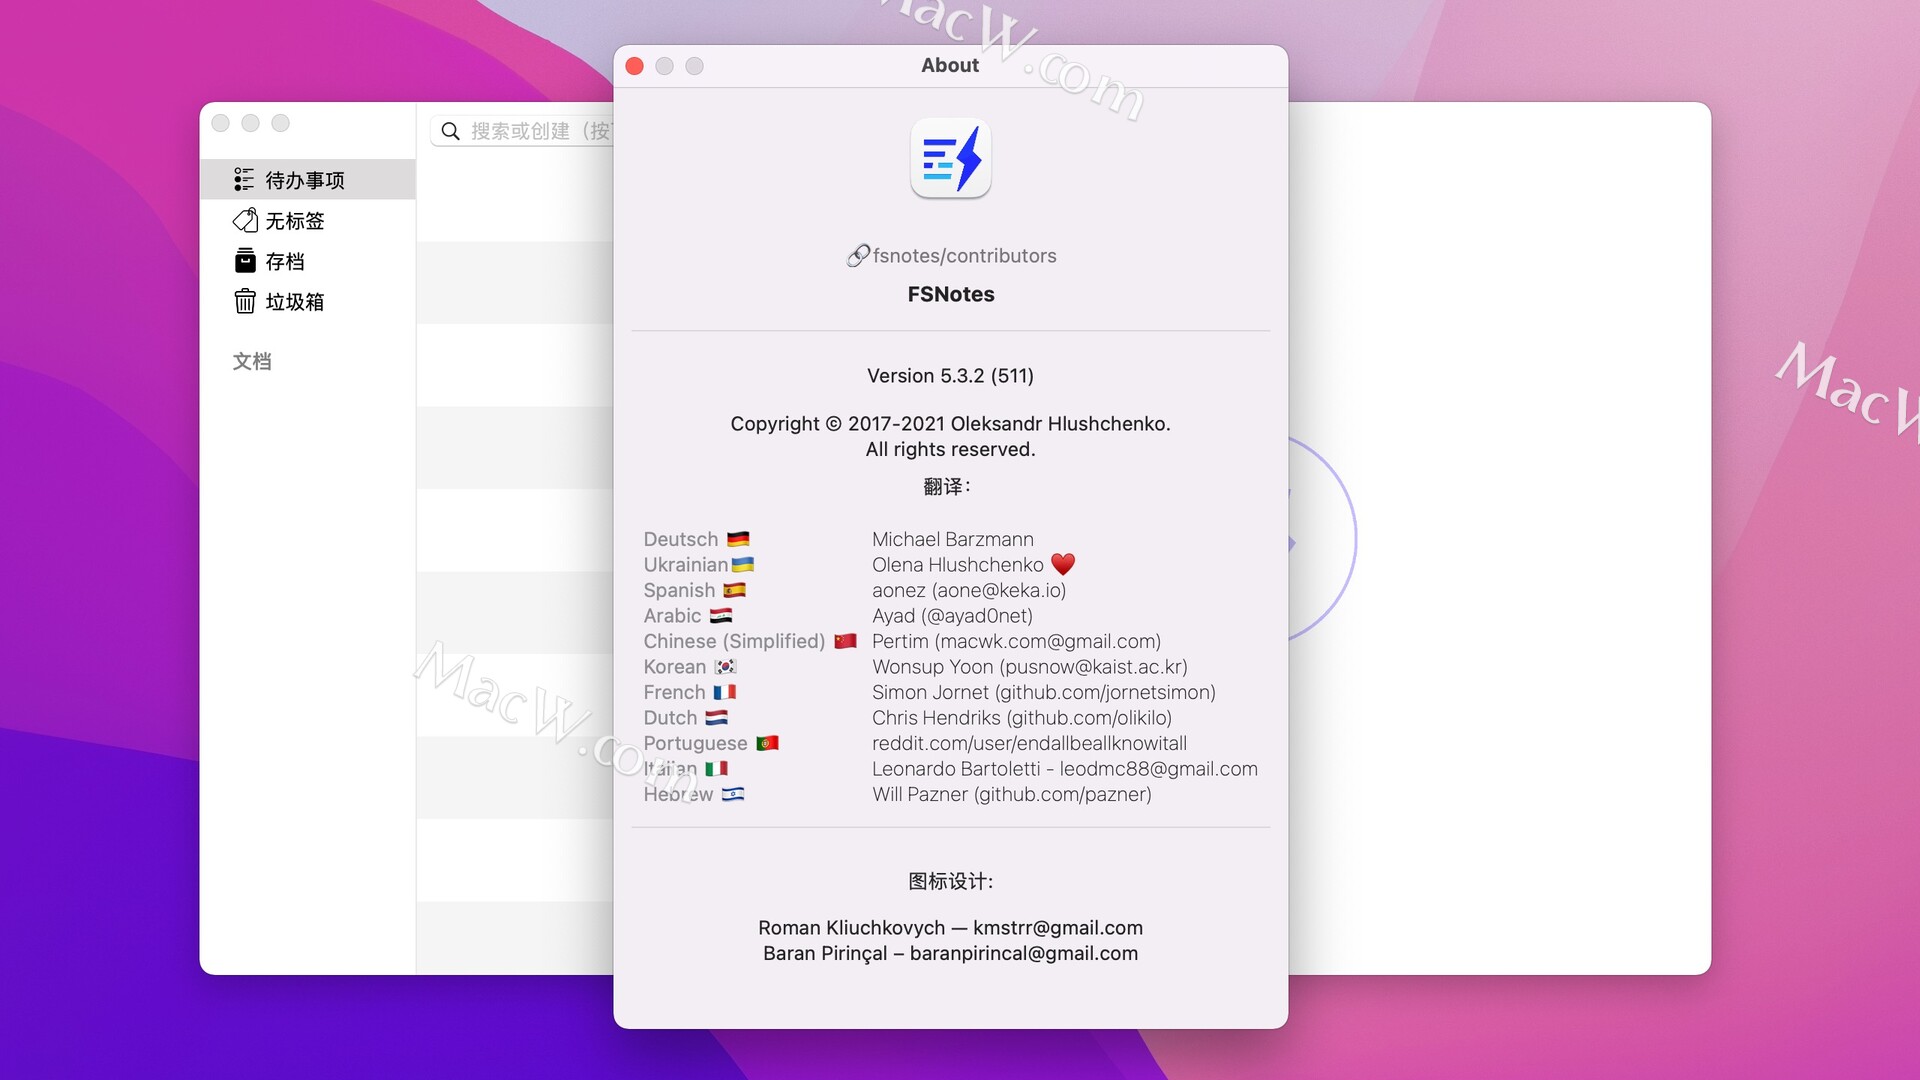Select the 待办事项 sidebar icon
Viewport: 1920px width, 1080px height.
click(243, 179)
